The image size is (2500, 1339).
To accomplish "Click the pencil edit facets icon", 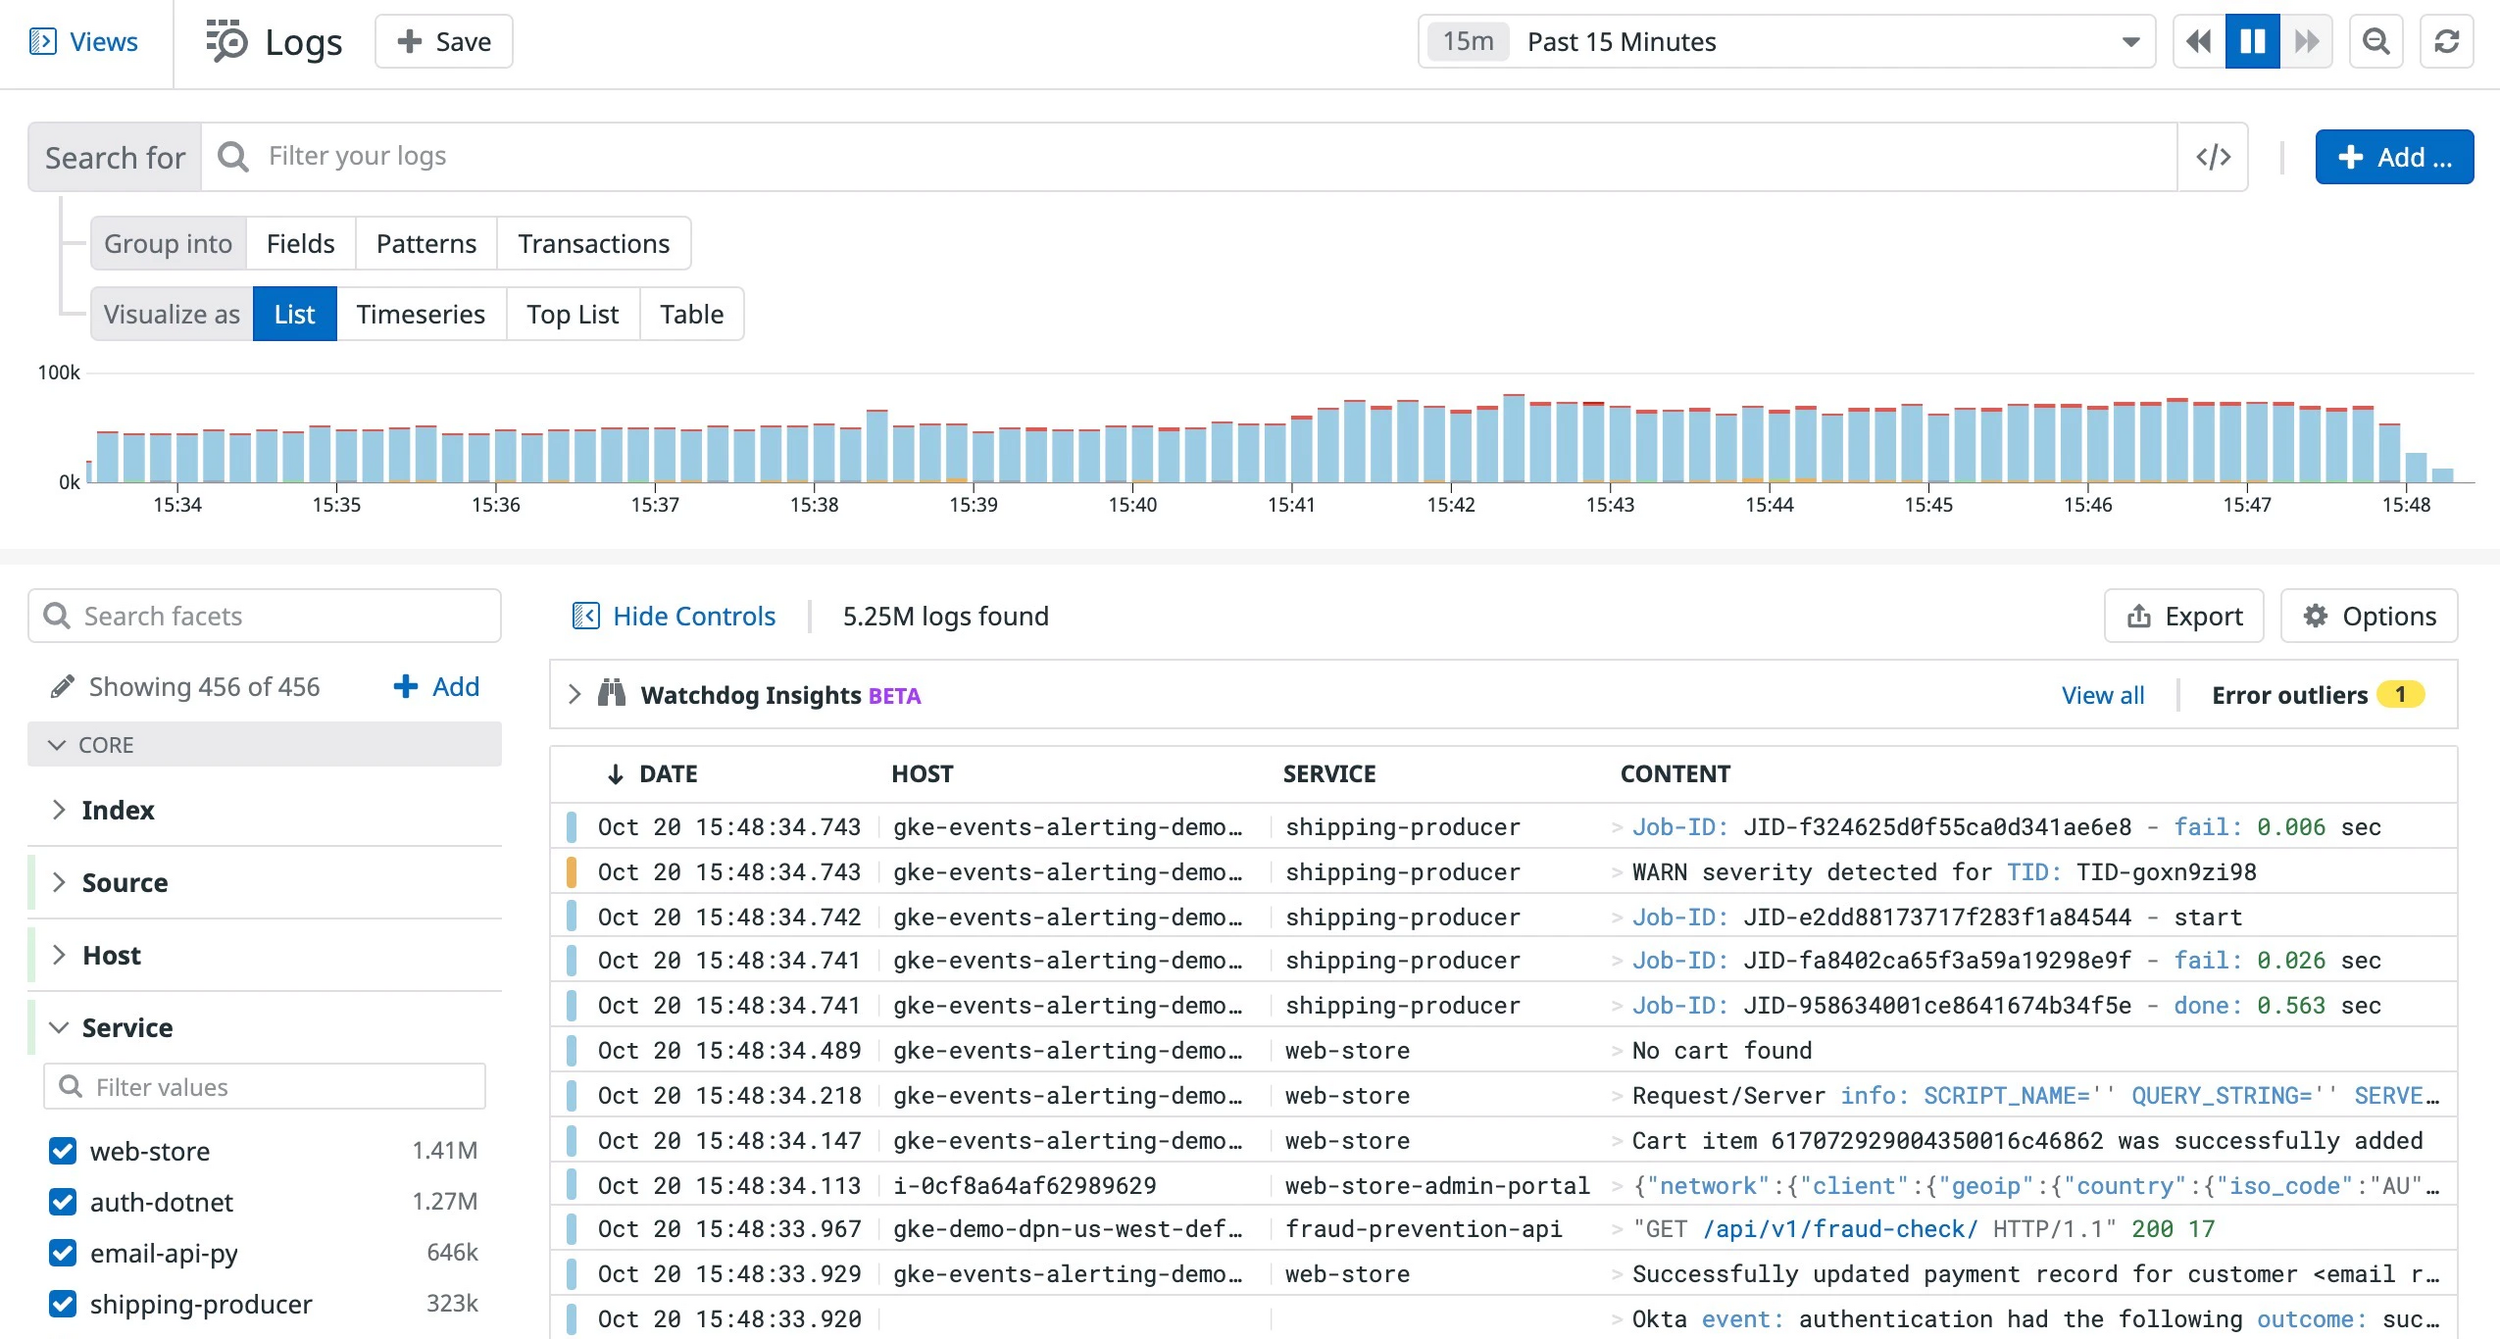I will pos(62,686).
